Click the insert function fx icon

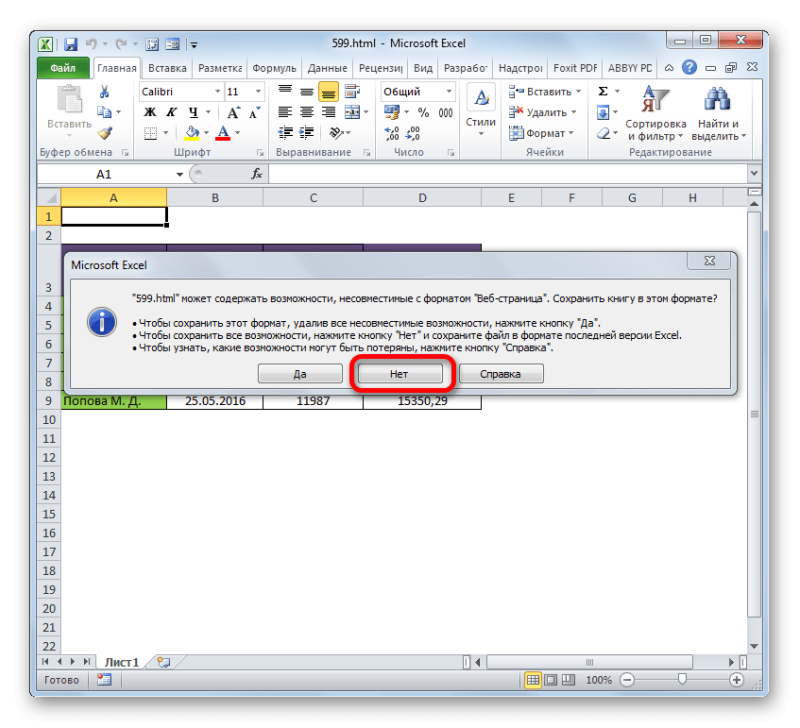point(257,174)
